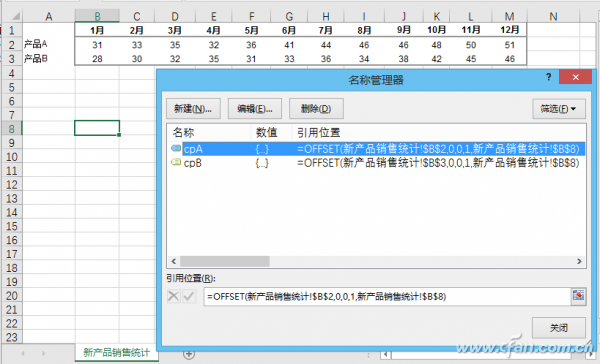Click into the 引用位置 reference input field
The height and width of the screenshot is (364, 600).
pyautogui.click(x=387, y=296)
